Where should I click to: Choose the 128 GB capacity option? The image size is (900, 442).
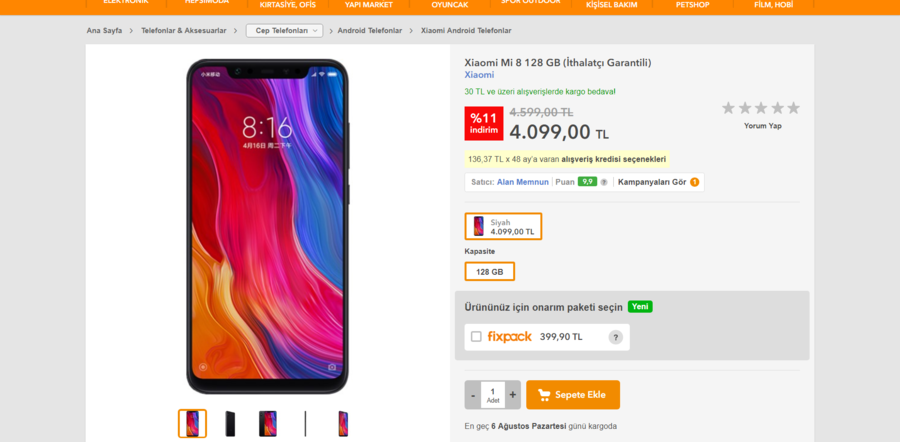click(490, 272)
